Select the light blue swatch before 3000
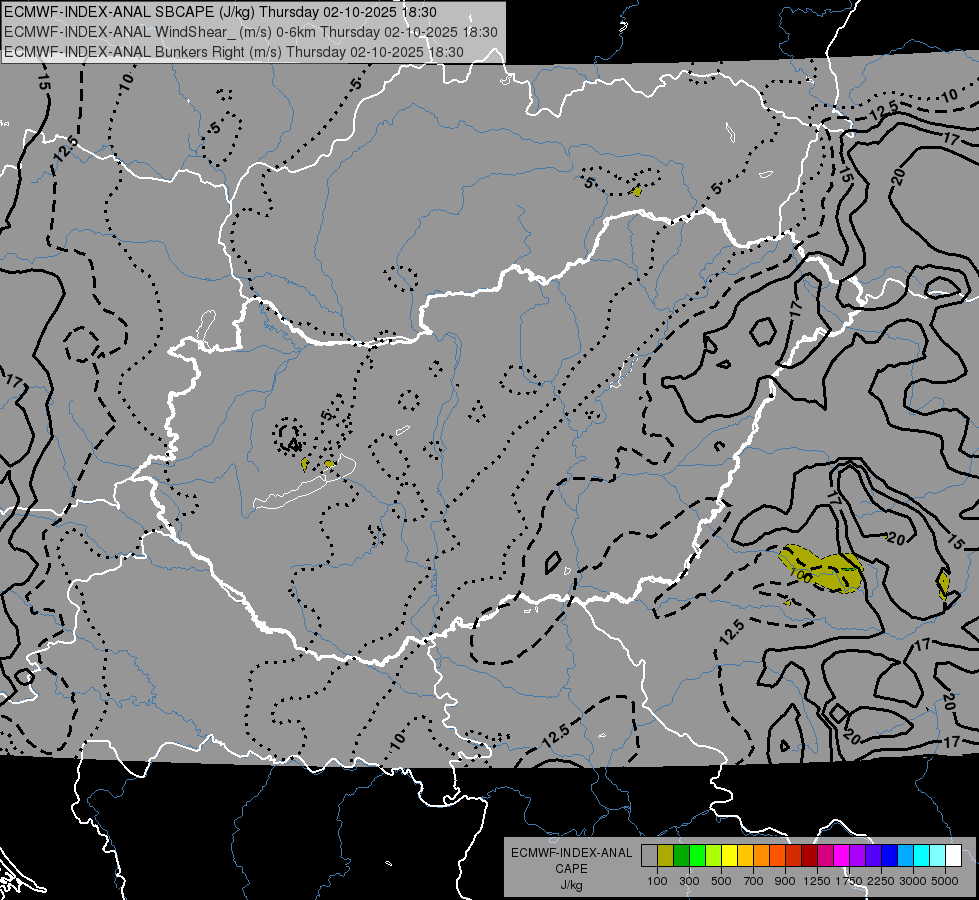Screen dimensions: 979x900 tap(905, 856)
